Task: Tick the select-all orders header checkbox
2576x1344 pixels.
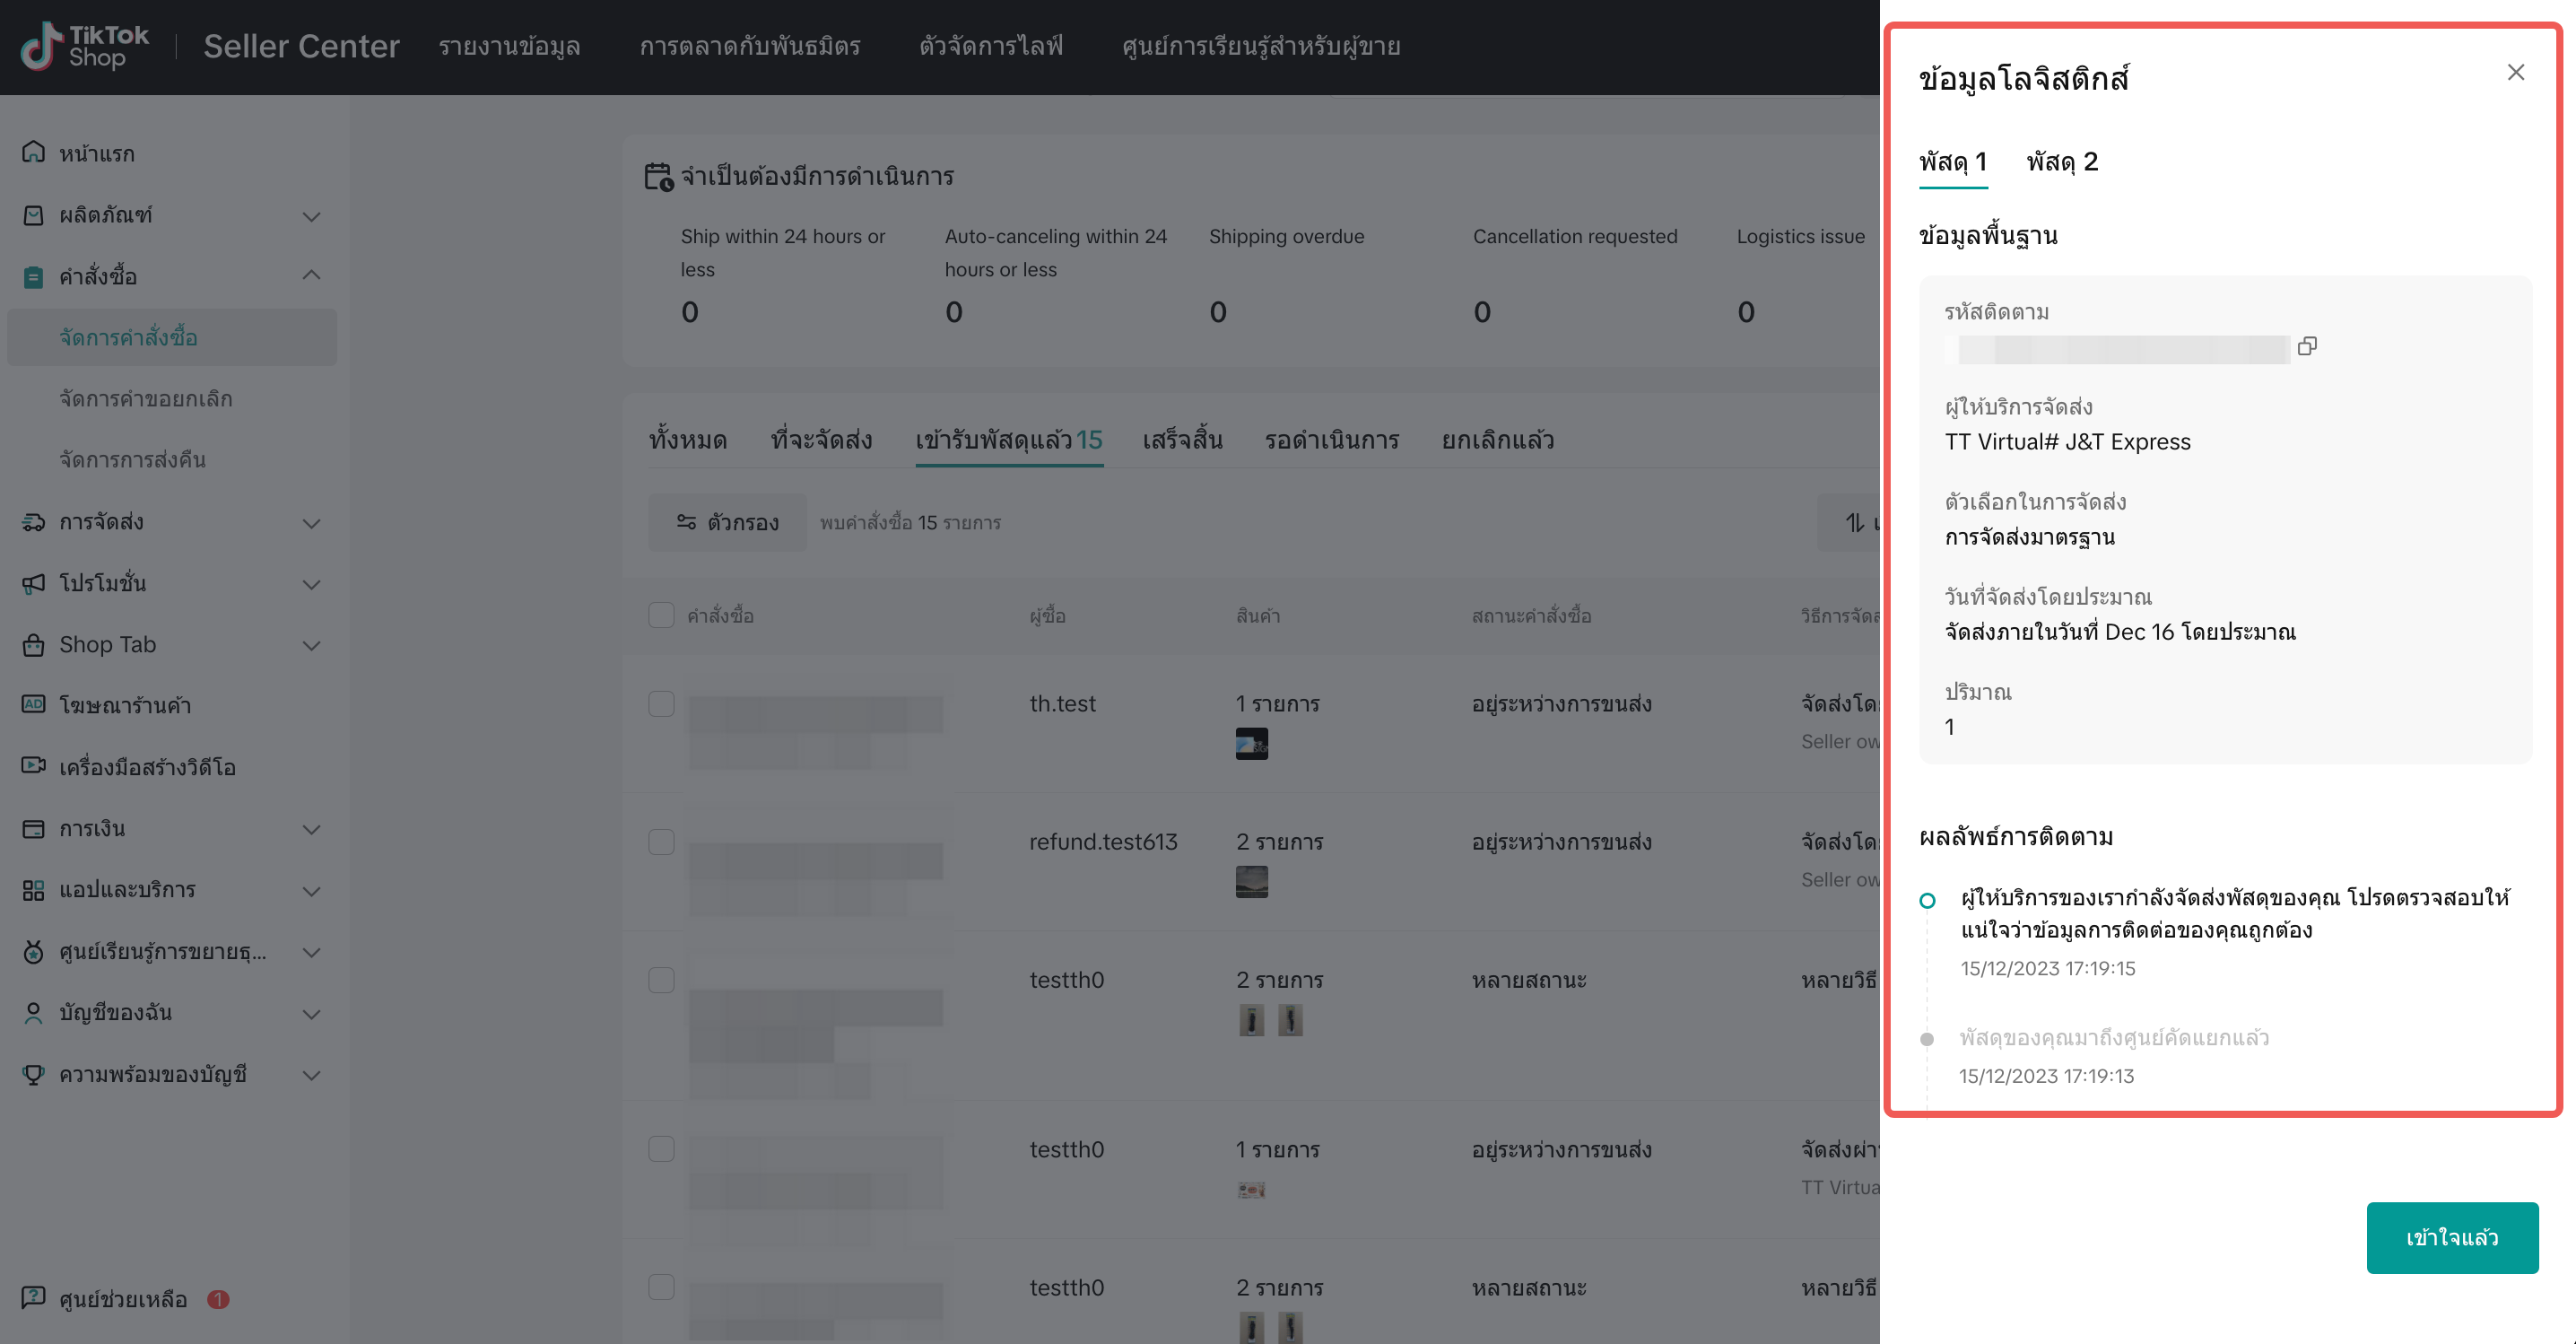Action: pyautogui.click(x=661, y=615)
